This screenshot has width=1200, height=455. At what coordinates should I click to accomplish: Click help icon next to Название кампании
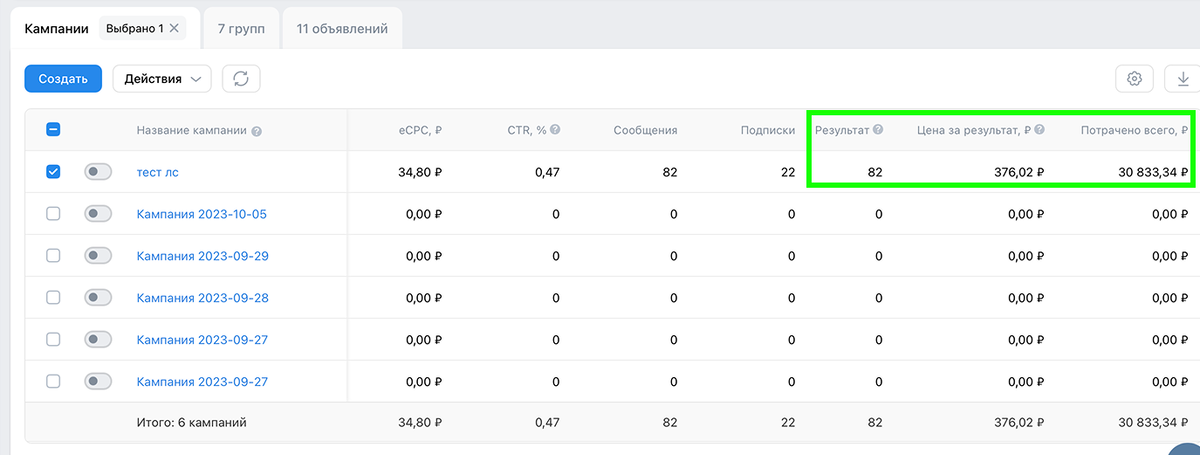[x=257, y=131]
